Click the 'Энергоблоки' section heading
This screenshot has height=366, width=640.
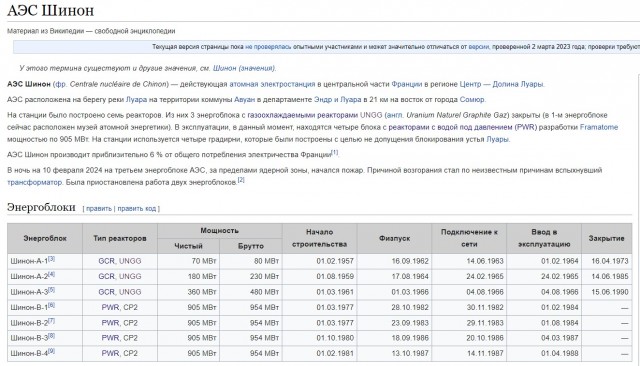41,207
